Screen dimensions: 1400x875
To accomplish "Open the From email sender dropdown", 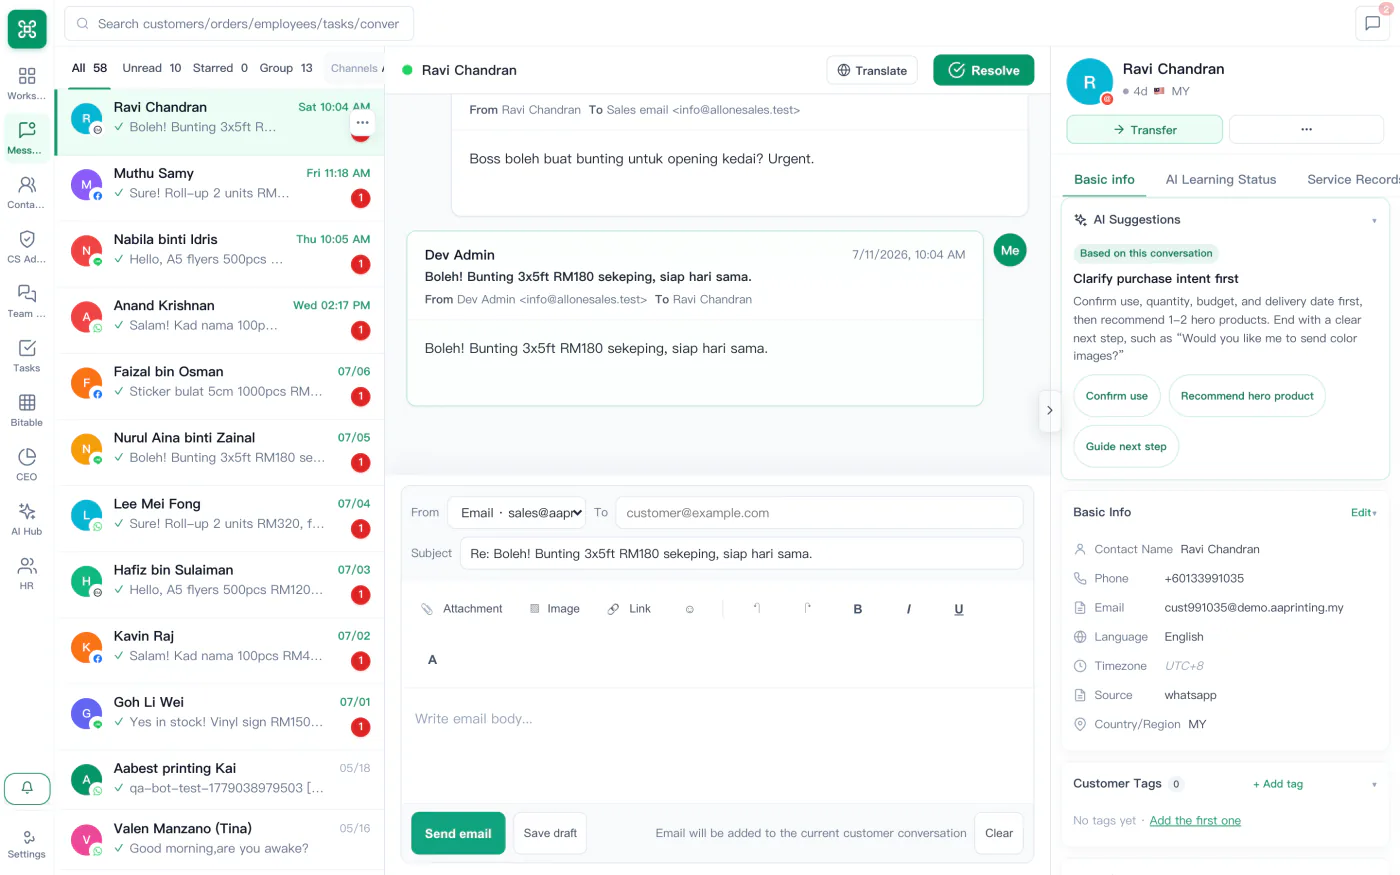I will point(517,513).
